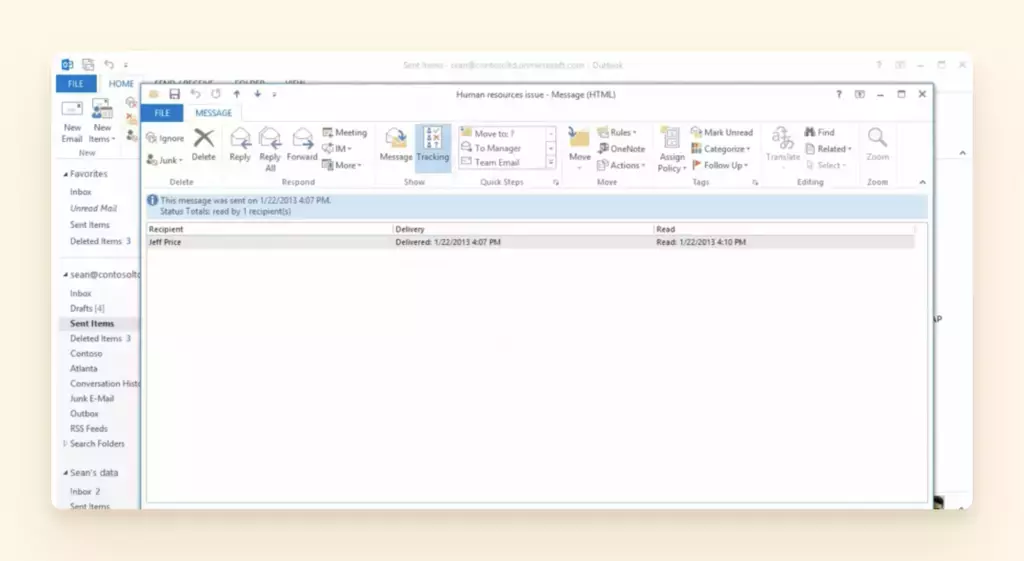Viewport: 1024px width, 561px height.
Task: Click the info icon in message banner
Action: (152, 200)
